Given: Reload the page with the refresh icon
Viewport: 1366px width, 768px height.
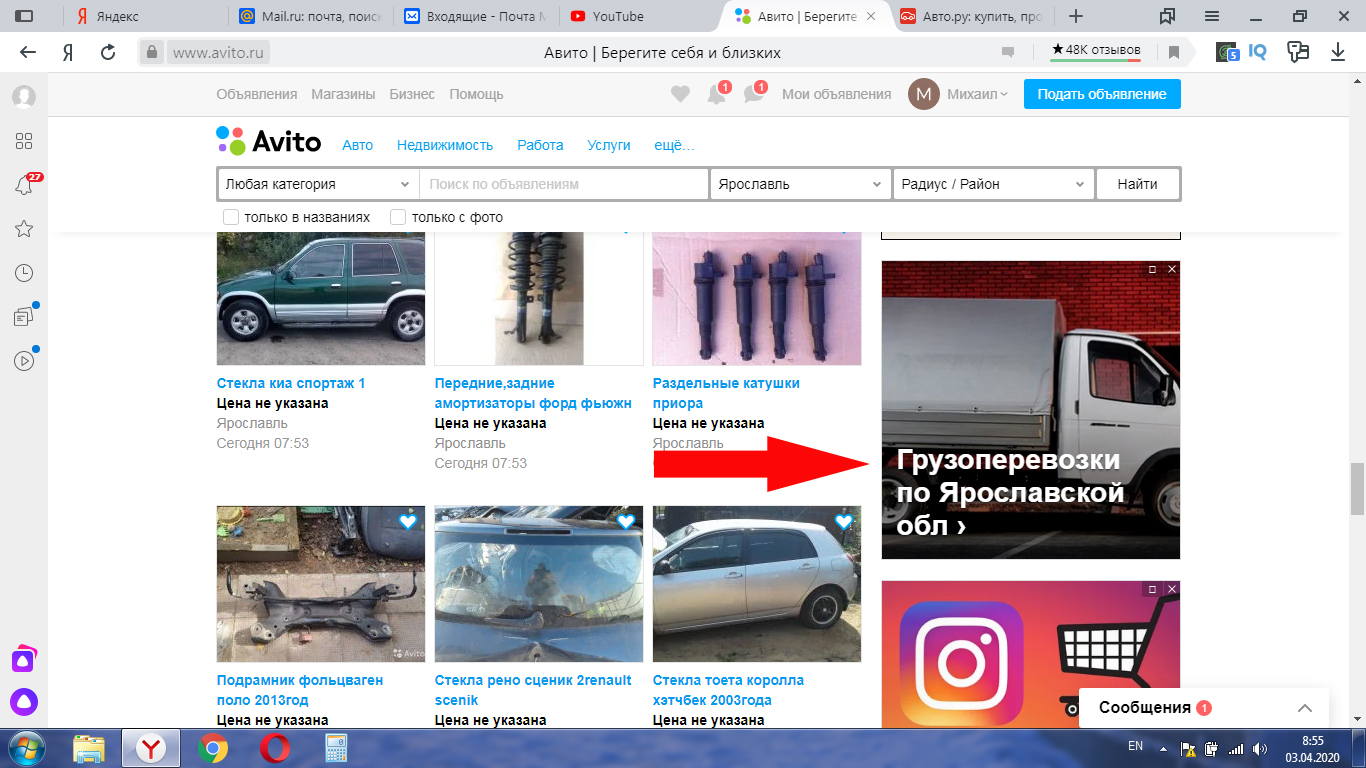Looking at the screenshot, I should coord(108,53).
